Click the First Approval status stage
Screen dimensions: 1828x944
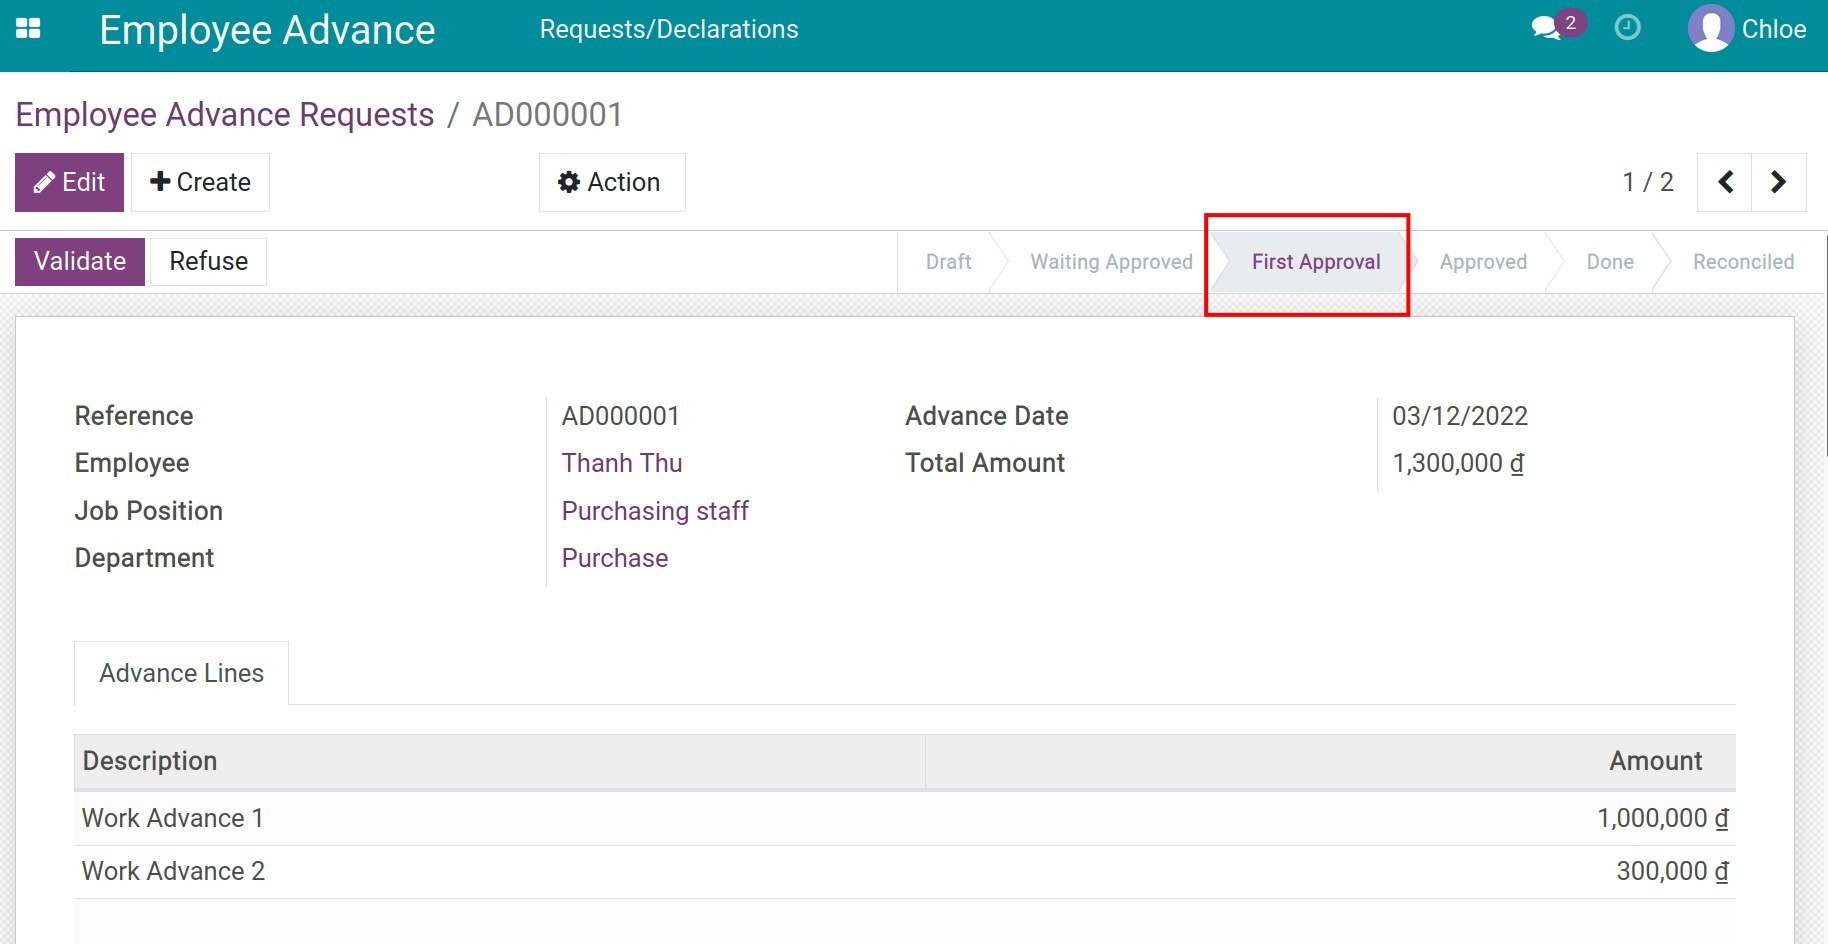click(1315, 262)
